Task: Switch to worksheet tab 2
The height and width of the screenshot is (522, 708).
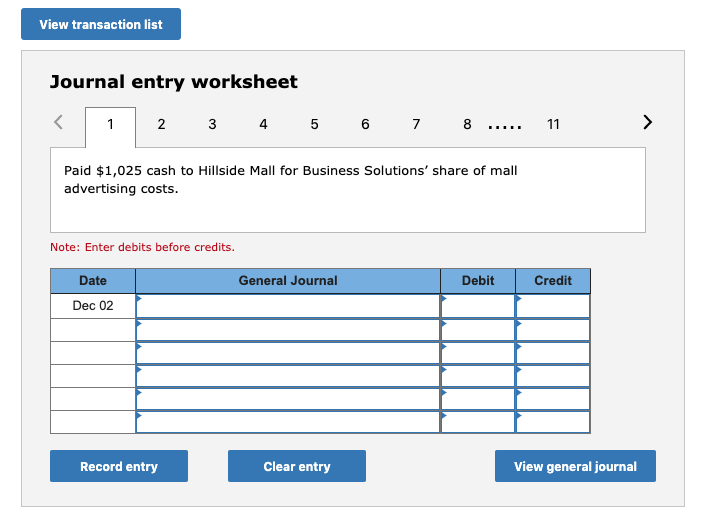Action: pyautogui.click(x=161, y=124)
